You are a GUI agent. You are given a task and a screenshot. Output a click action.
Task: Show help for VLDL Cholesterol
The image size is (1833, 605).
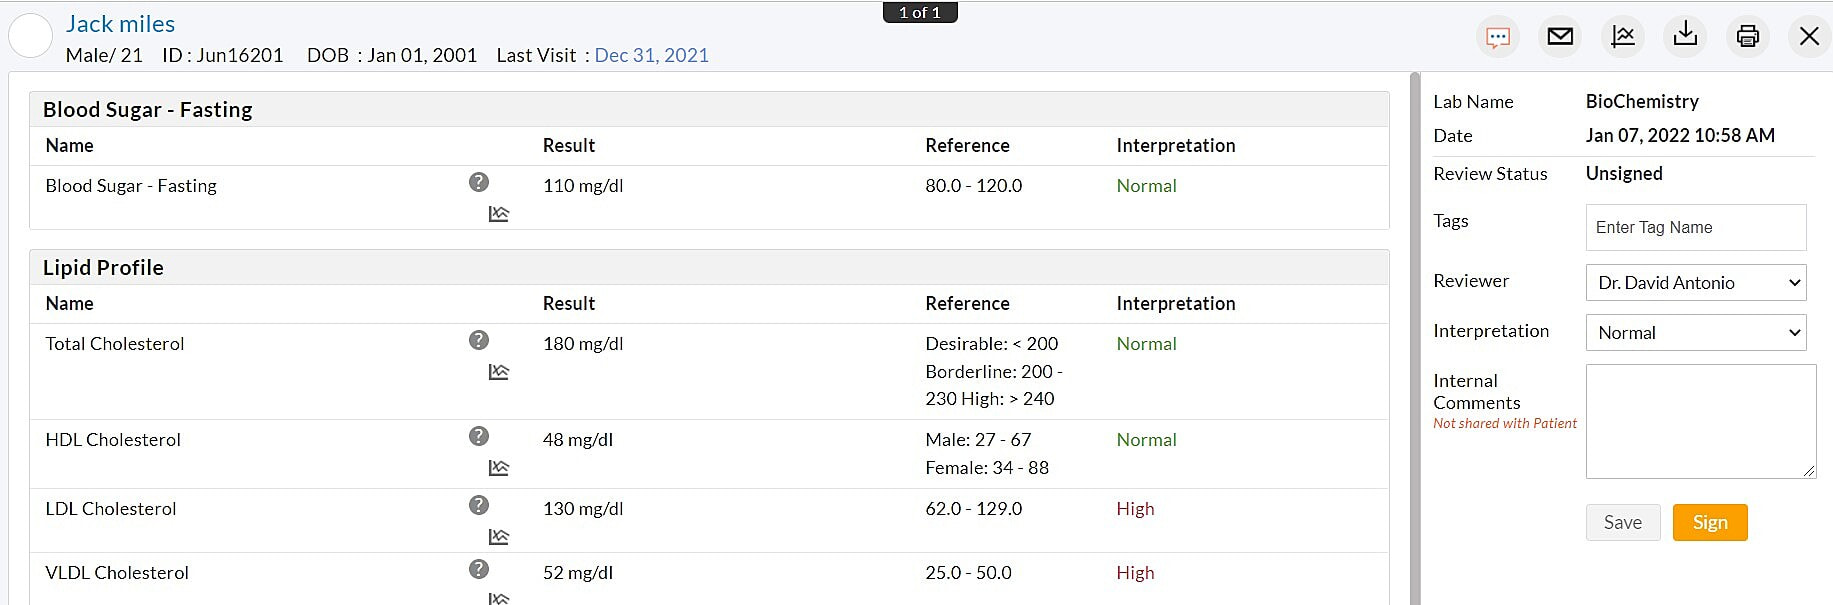point(479,569)
